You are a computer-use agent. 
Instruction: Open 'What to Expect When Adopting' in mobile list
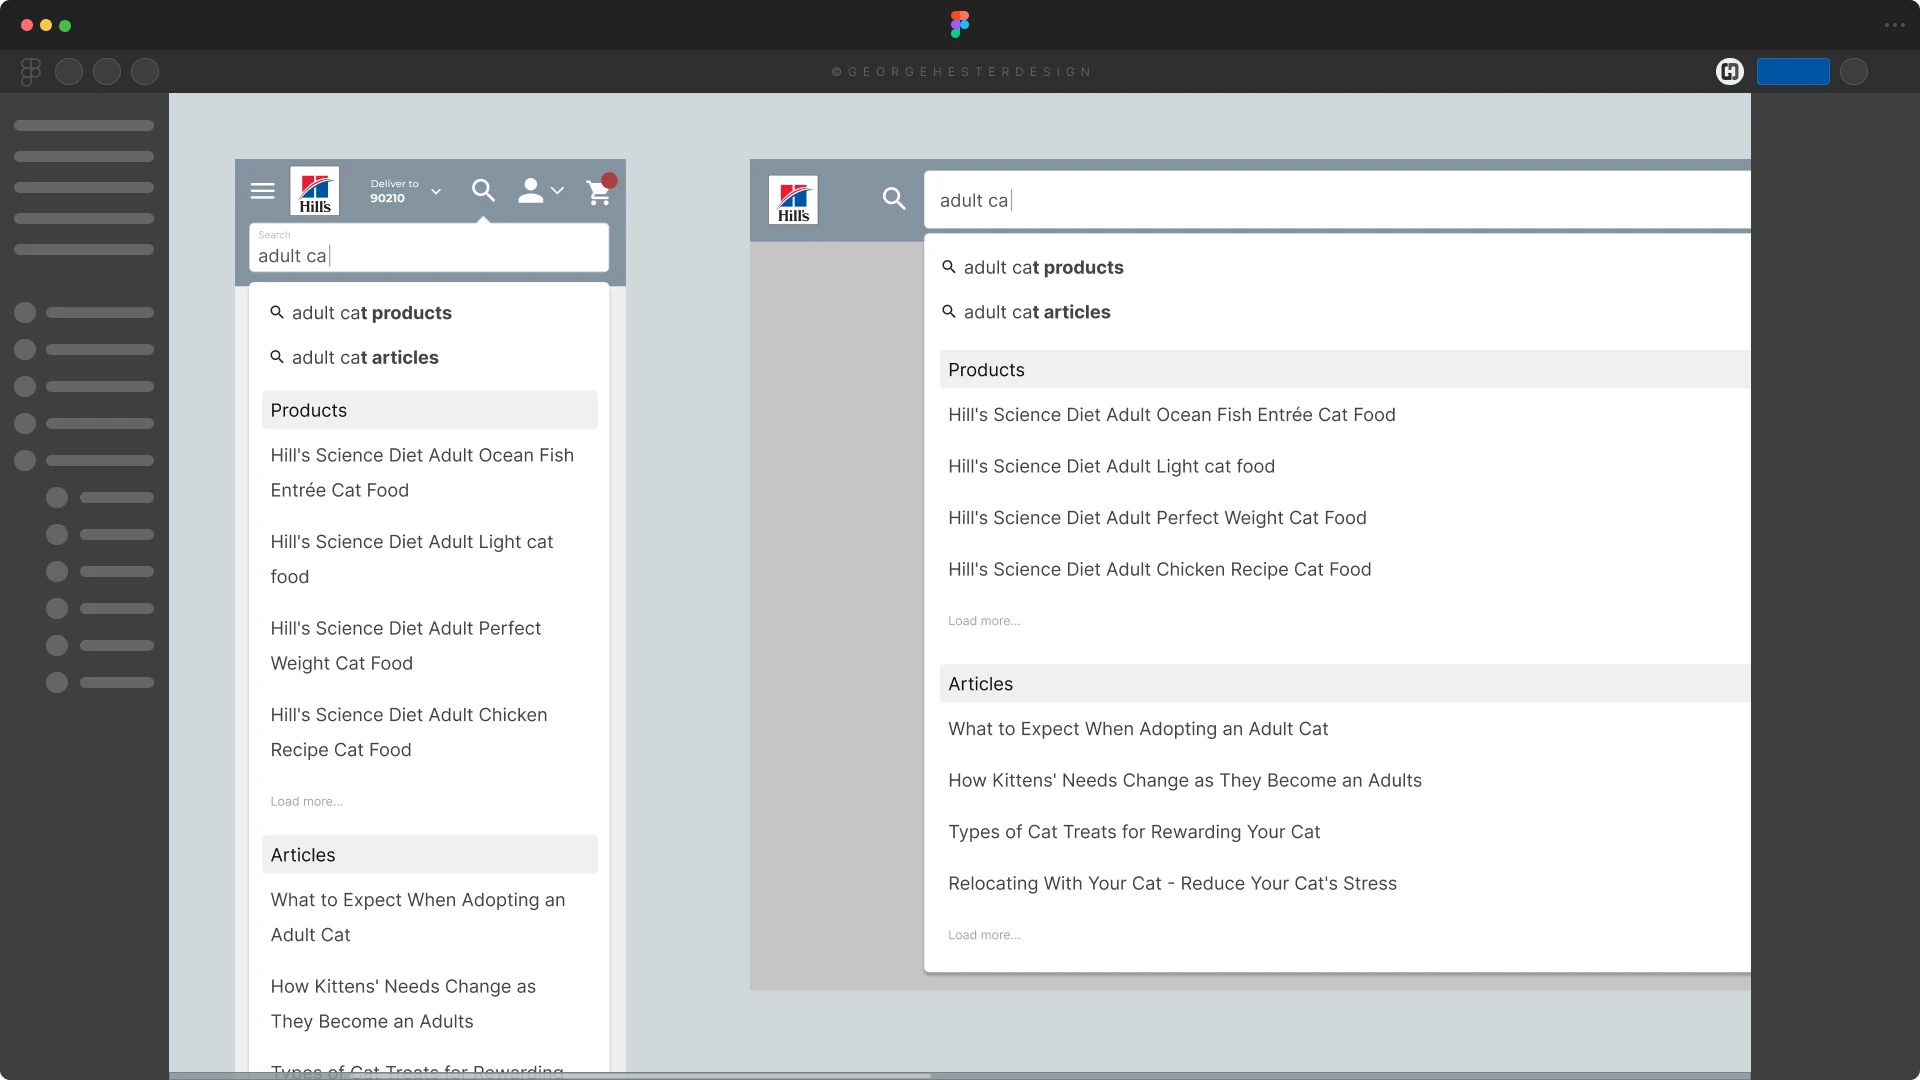(x=418, y=917)
